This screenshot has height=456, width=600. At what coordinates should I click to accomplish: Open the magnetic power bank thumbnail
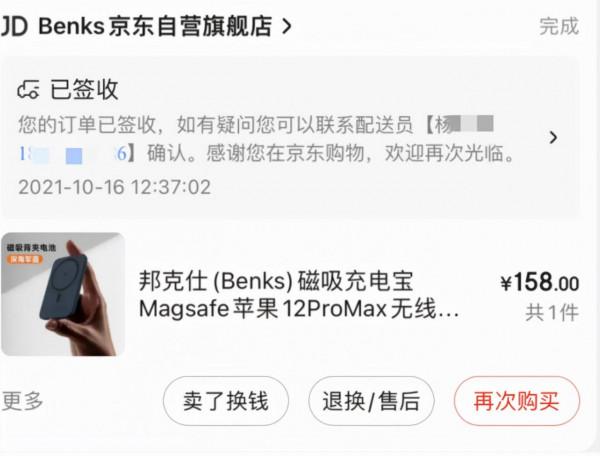coord(63,294)
